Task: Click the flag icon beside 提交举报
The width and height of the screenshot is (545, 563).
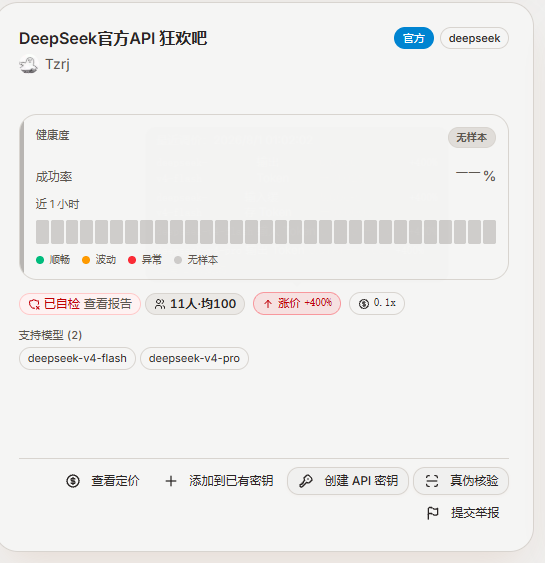Action: 433,513
